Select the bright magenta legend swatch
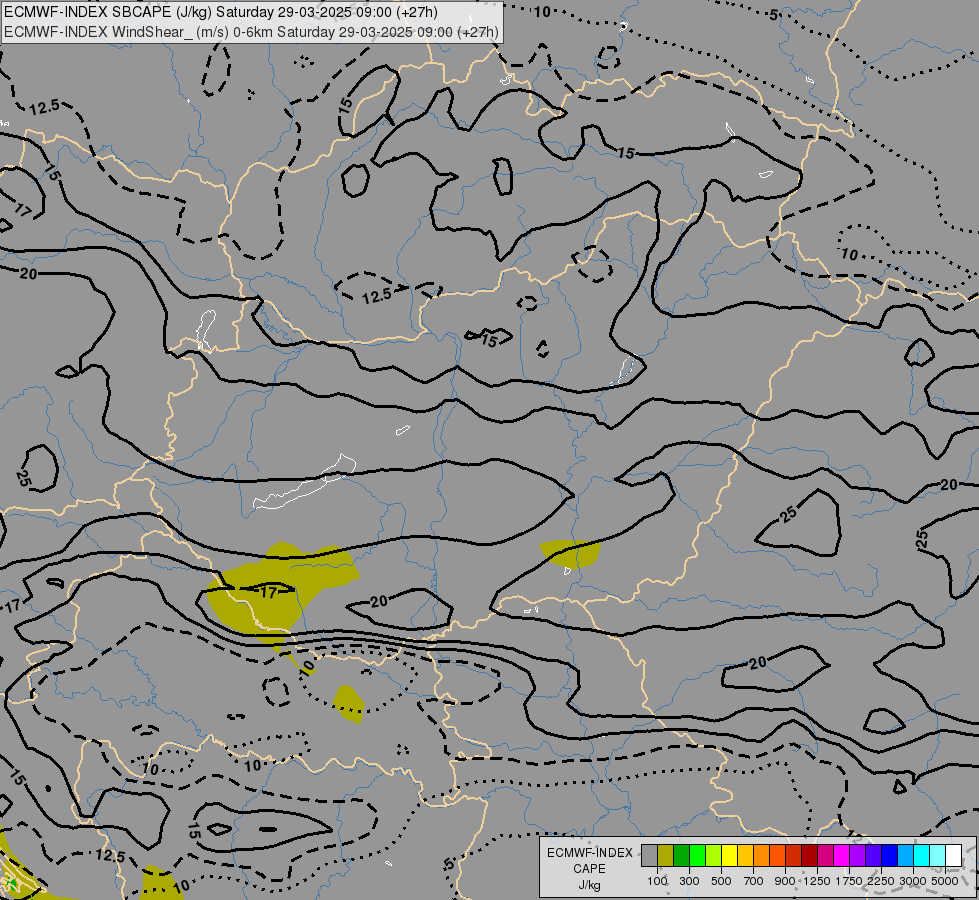 pos(842,856)
